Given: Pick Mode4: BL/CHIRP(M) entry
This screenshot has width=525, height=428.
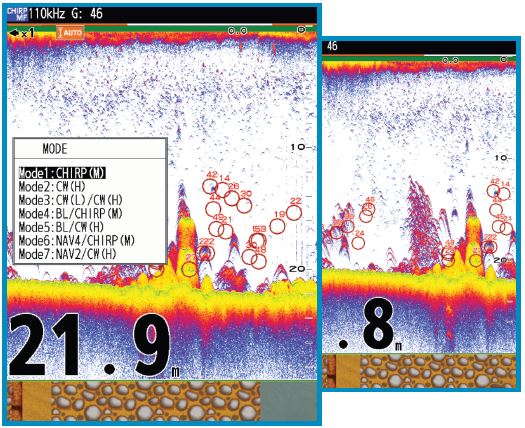Looking at the screenshot, I should coord(71,213).
